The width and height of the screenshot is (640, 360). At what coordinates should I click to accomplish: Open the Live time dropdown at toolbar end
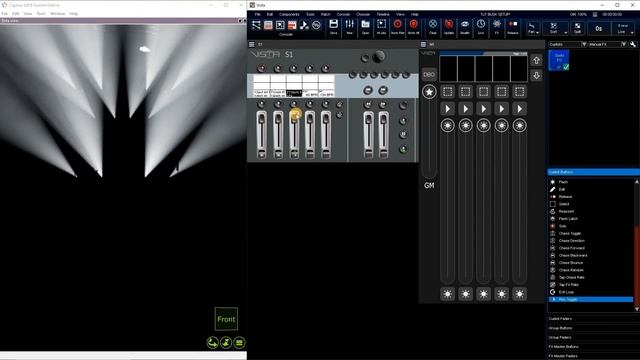click(623, 28)
